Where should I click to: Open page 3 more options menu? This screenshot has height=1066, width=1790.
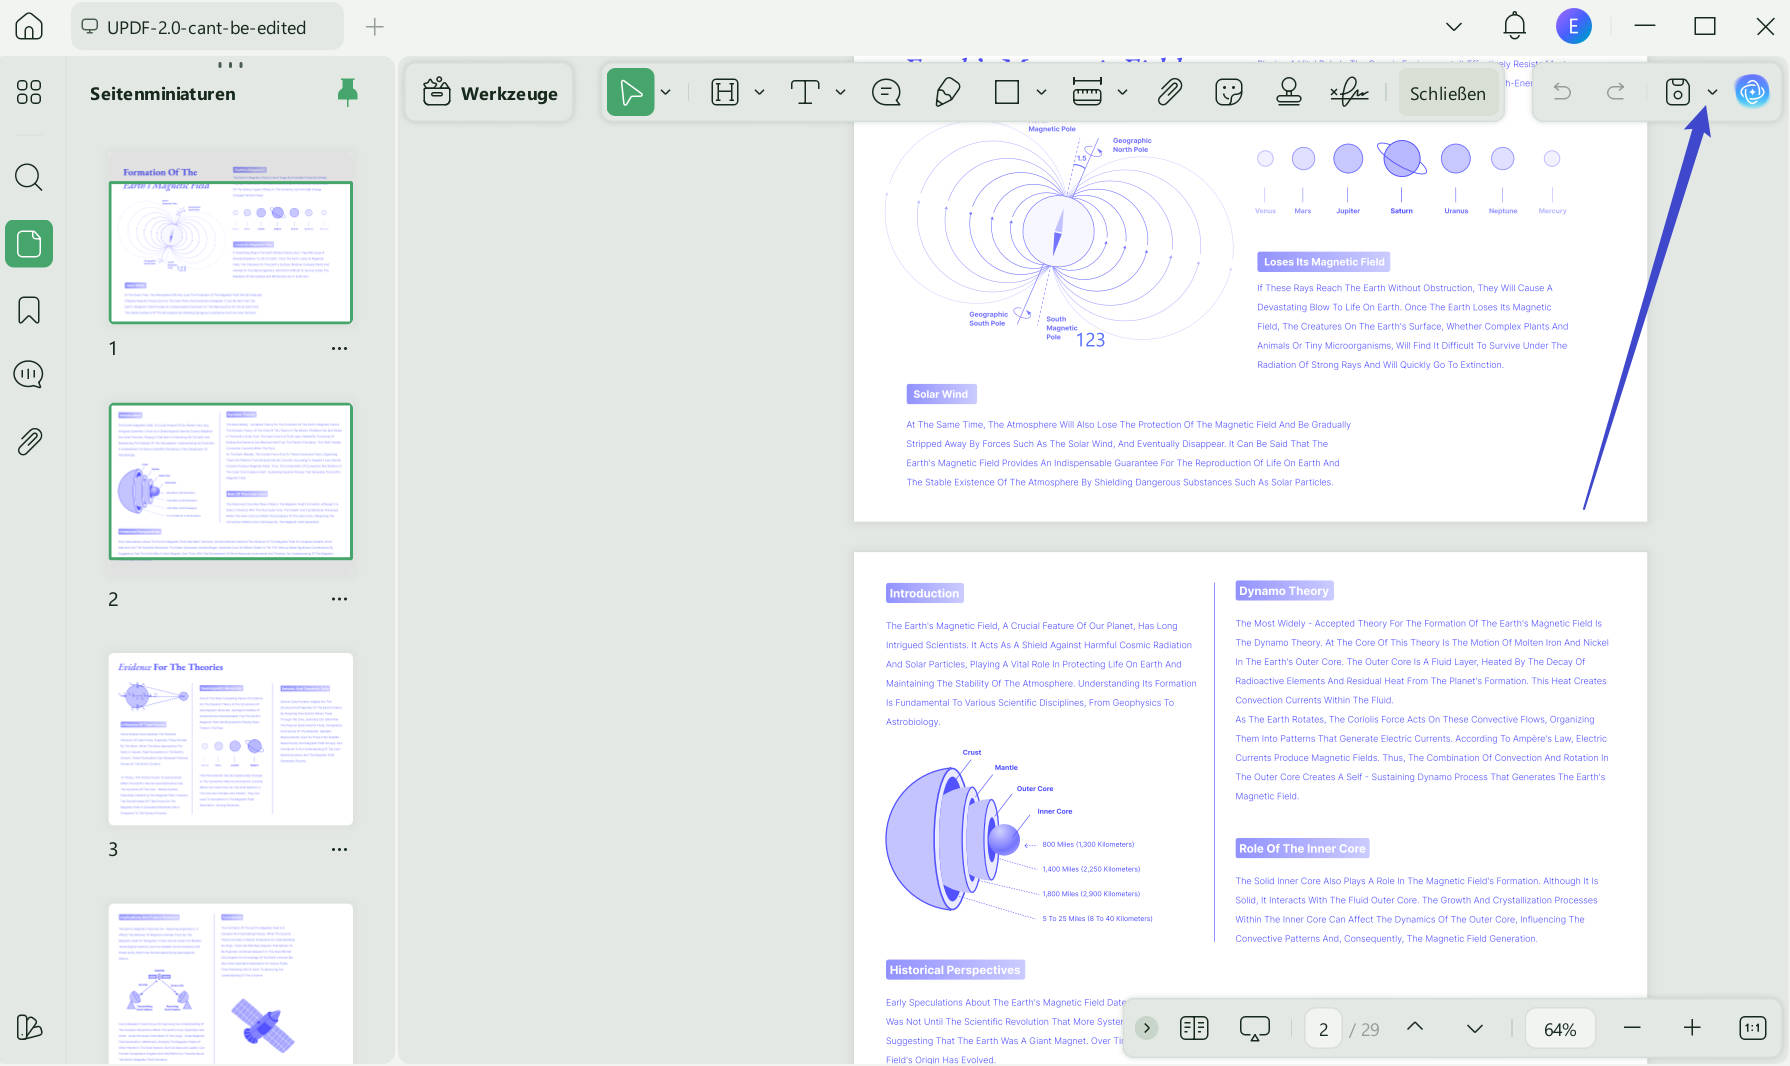coord(339,849)
